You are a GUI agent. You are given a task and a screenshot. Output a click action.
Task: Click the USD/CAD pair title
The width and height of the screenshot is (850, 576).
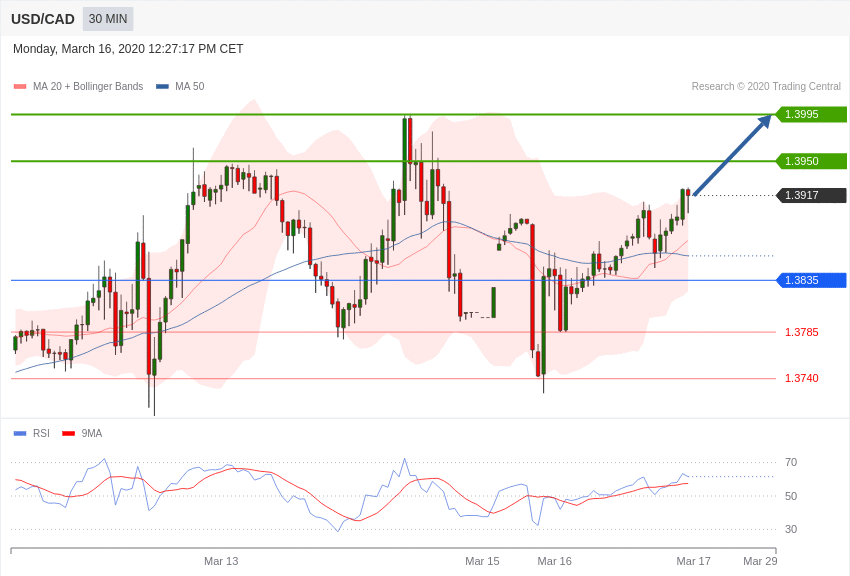click(x=43, y=19)
